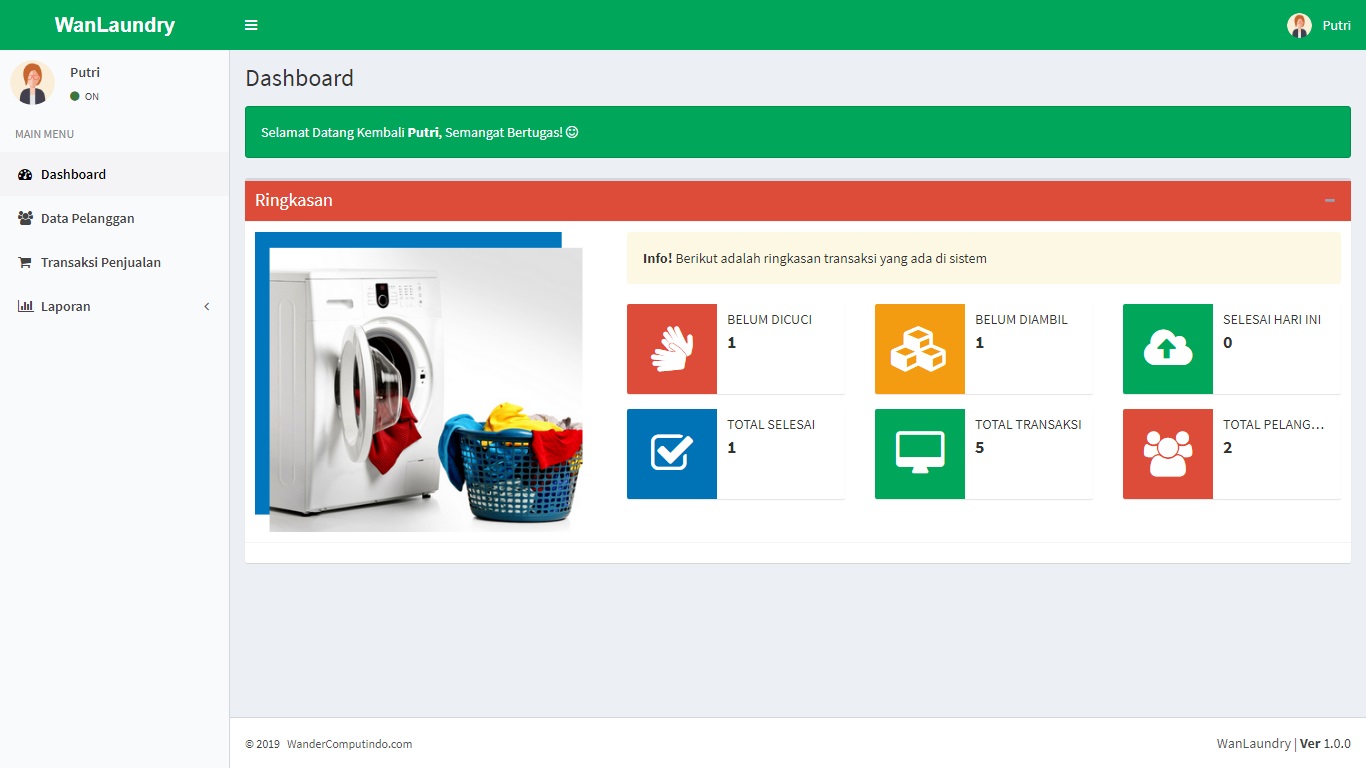Click the WanLaundry logo title
Screen dimensions: 1366x768
tap(114, 25)
